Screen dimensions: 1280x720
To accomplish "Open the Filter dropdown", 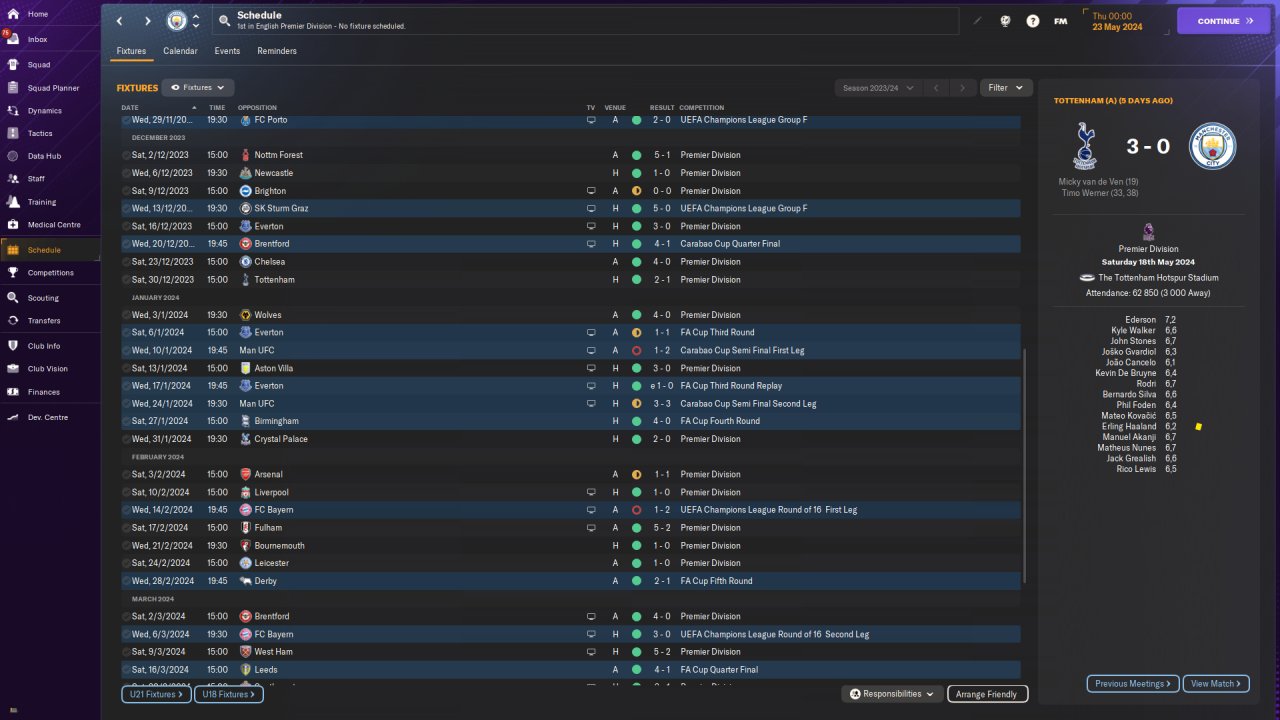I will [x=1006, y=88].
